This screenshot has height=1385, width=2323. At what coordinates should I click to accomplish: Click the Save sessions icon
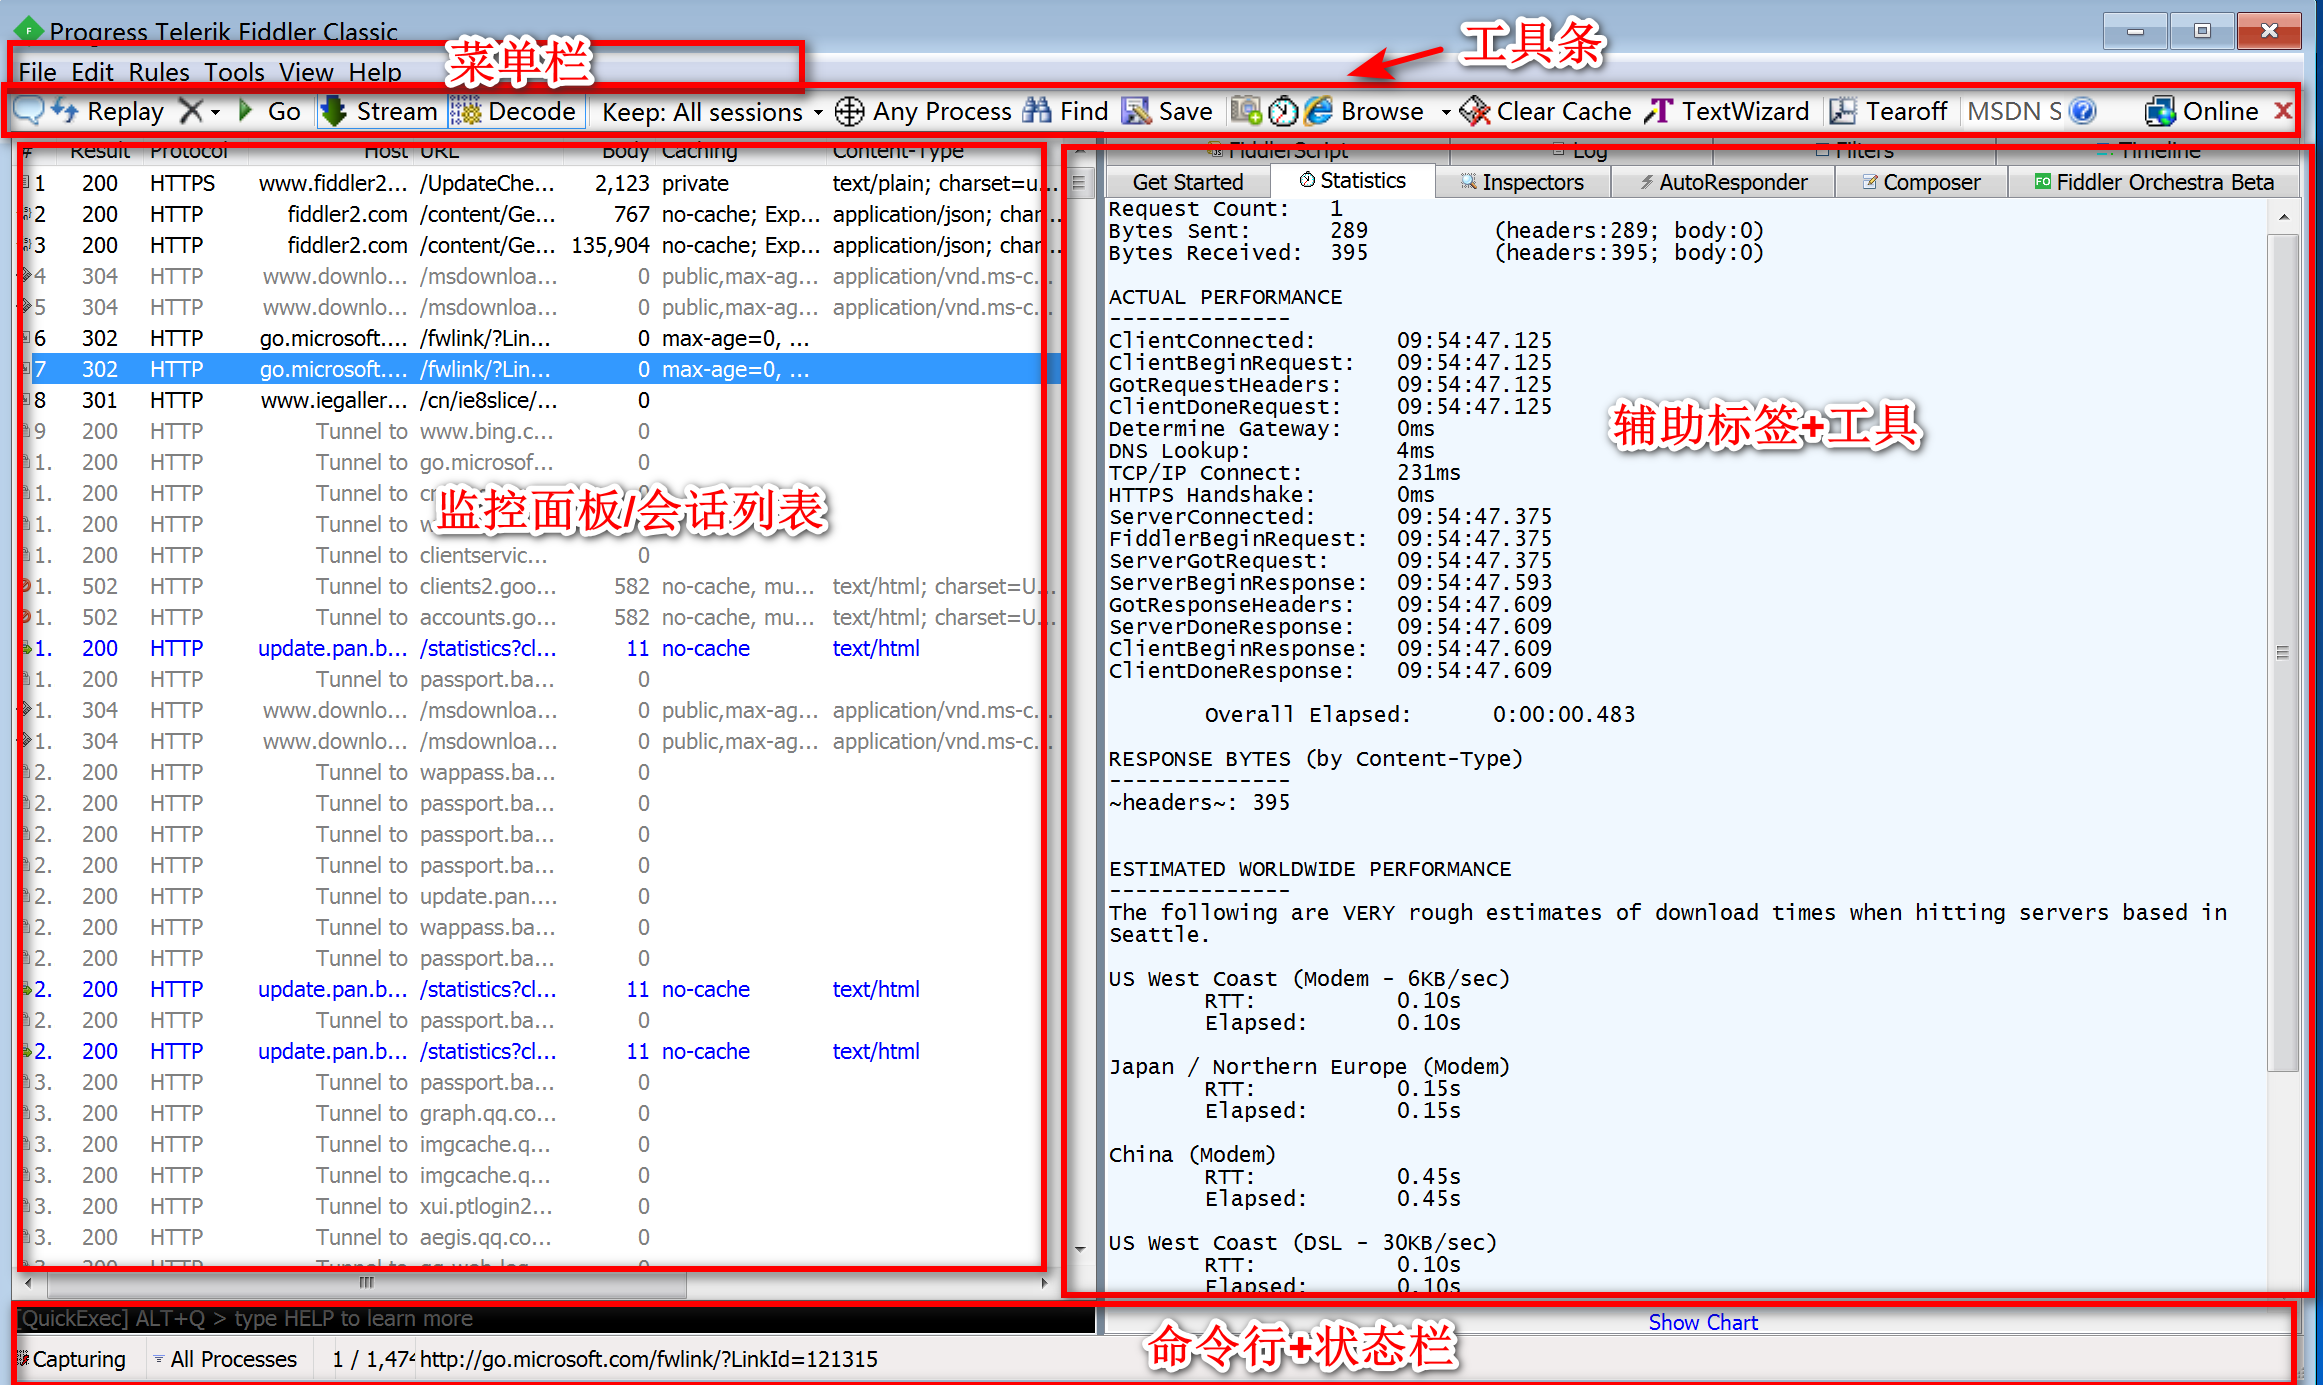(x=1167, y=111)
